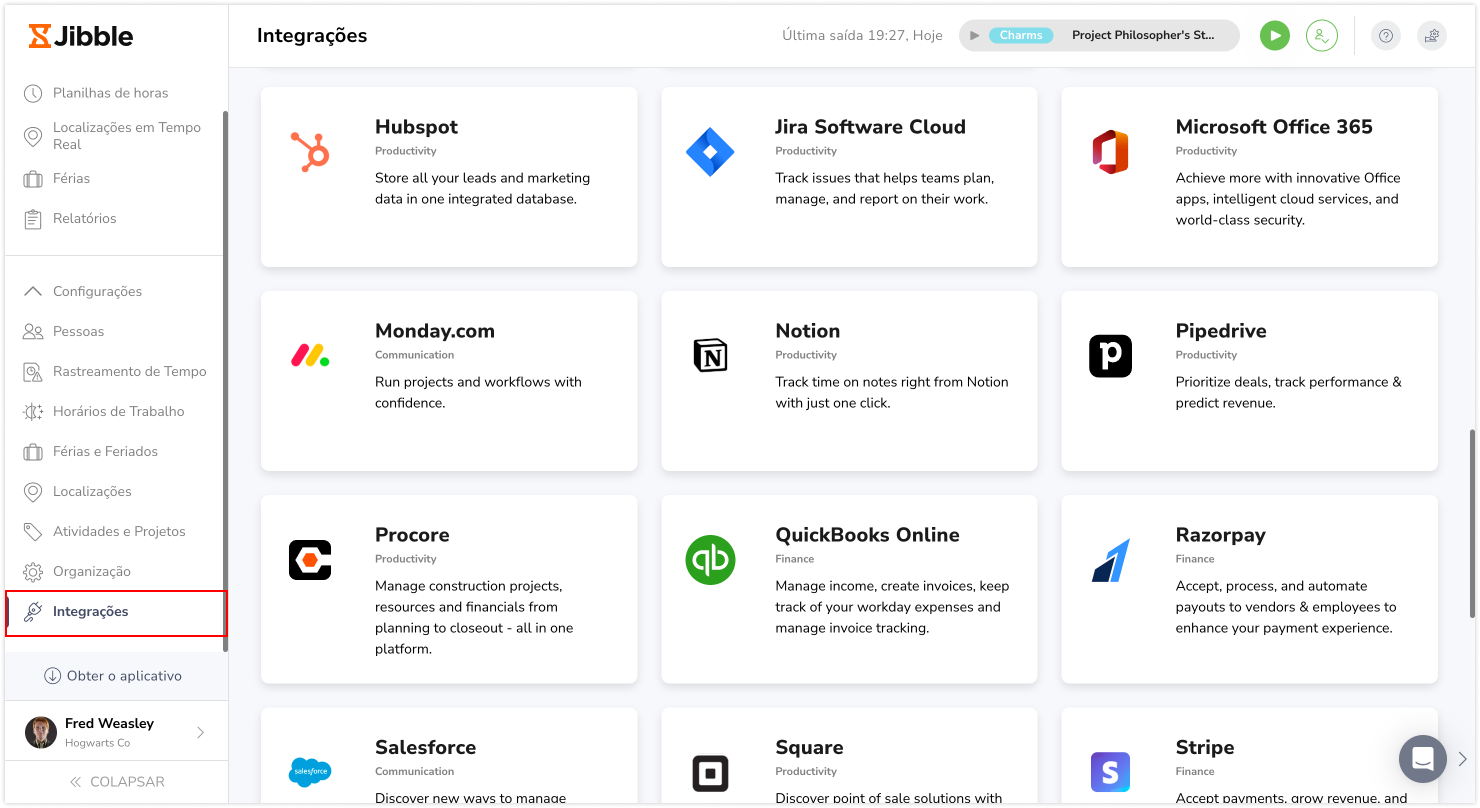The width and height of the screenshot is (1480, 808).
Task: Collapse the Configurações section
Action: pos(33,291)
